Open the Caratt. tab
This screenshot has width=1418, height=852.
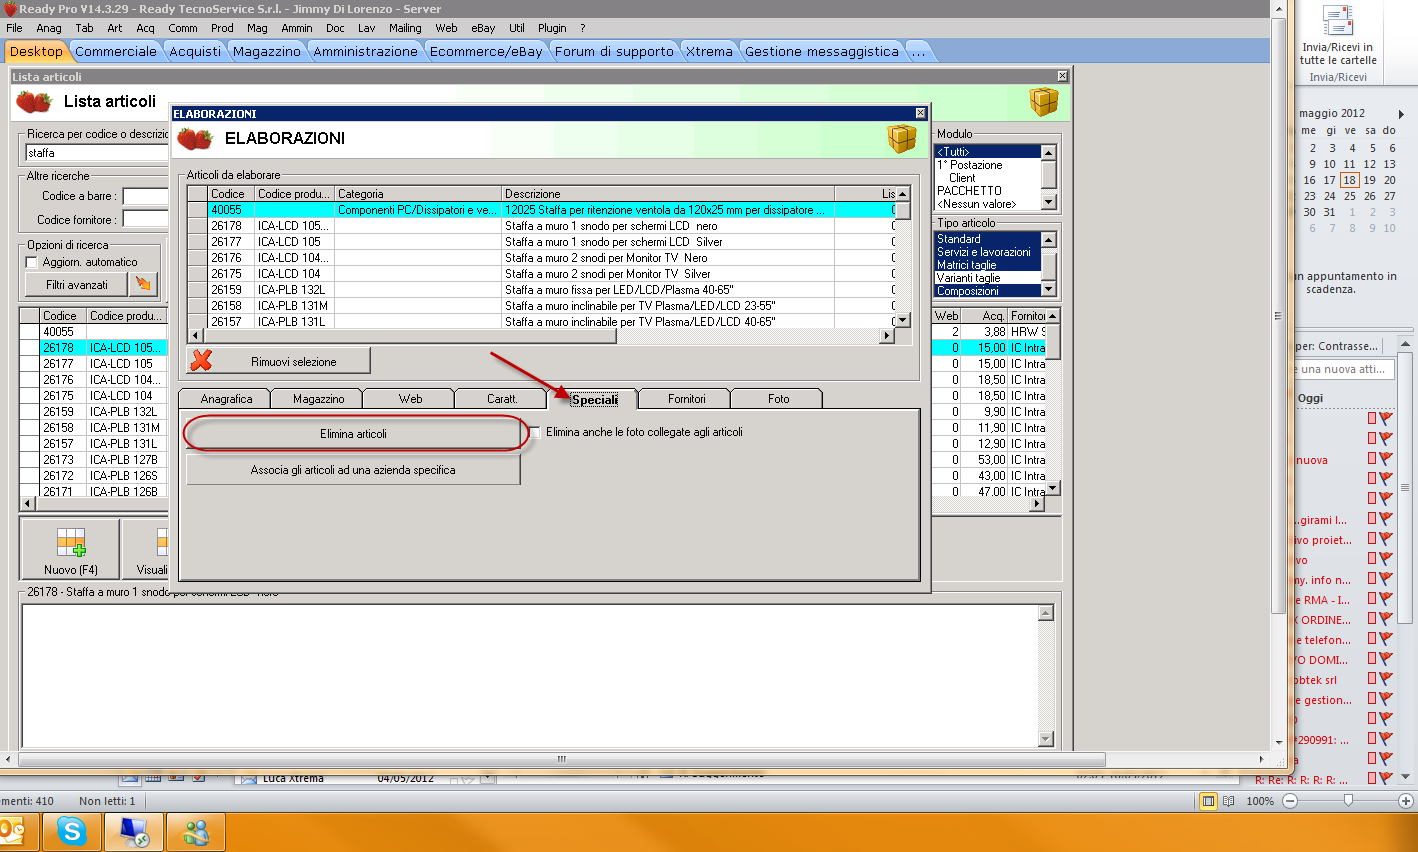(502, 399)
